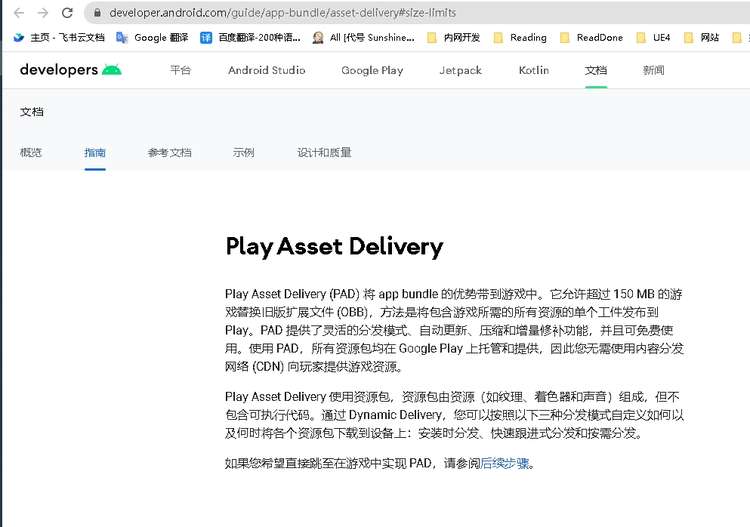Follow the 后续步骤 link
The height and width of the screenshot is (527, 750).
tap(505, 463)
